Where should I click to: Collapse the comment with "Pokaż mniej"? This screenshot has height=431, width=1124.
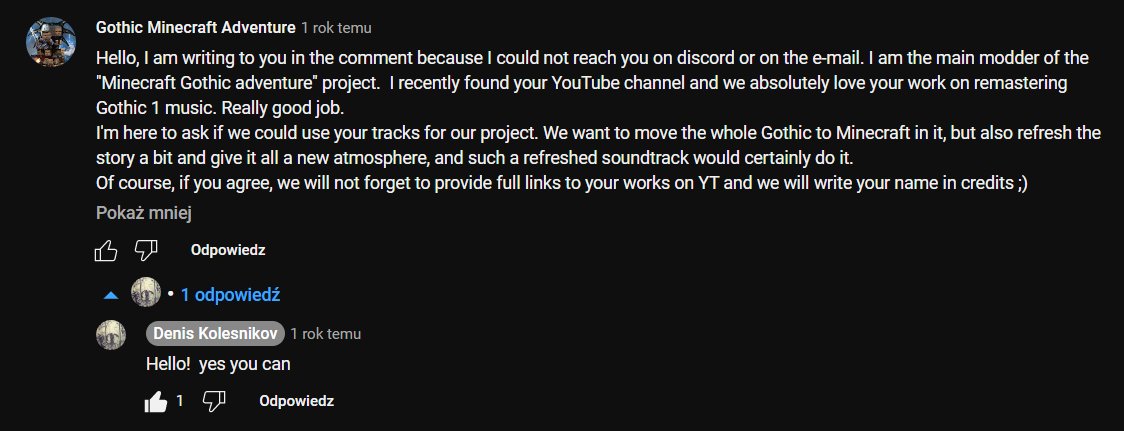click(143, 212)
